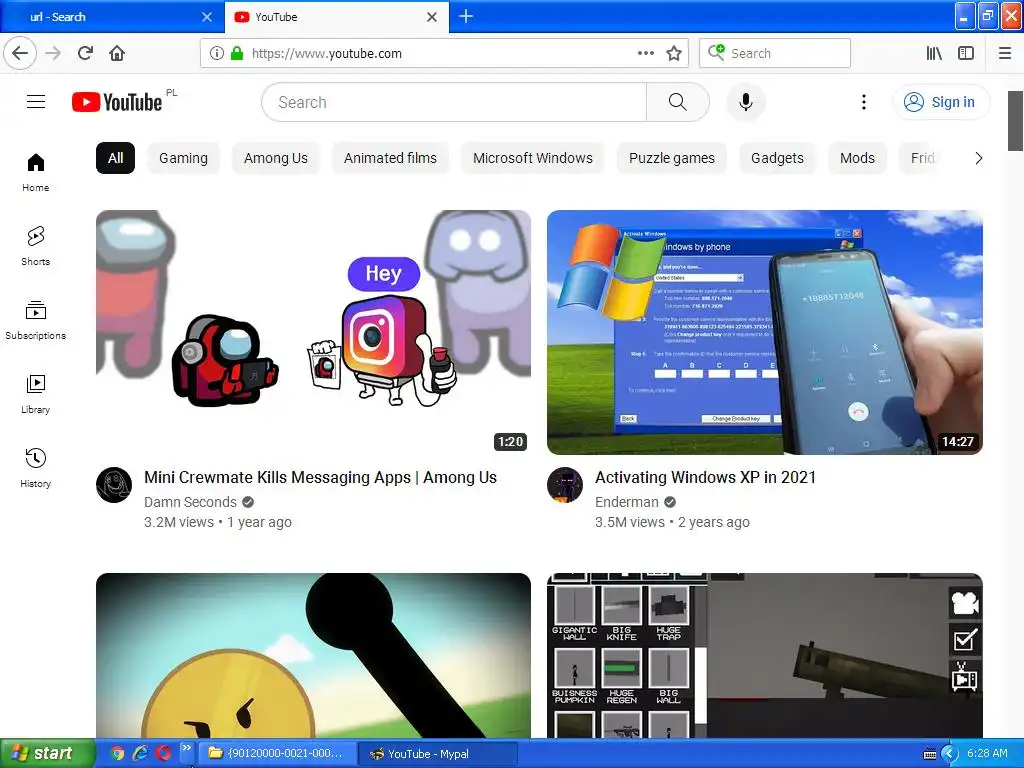The image size is (1024, 768).
Task: Click the YouTube magnifier search button
Action: (x=678, y=103)
